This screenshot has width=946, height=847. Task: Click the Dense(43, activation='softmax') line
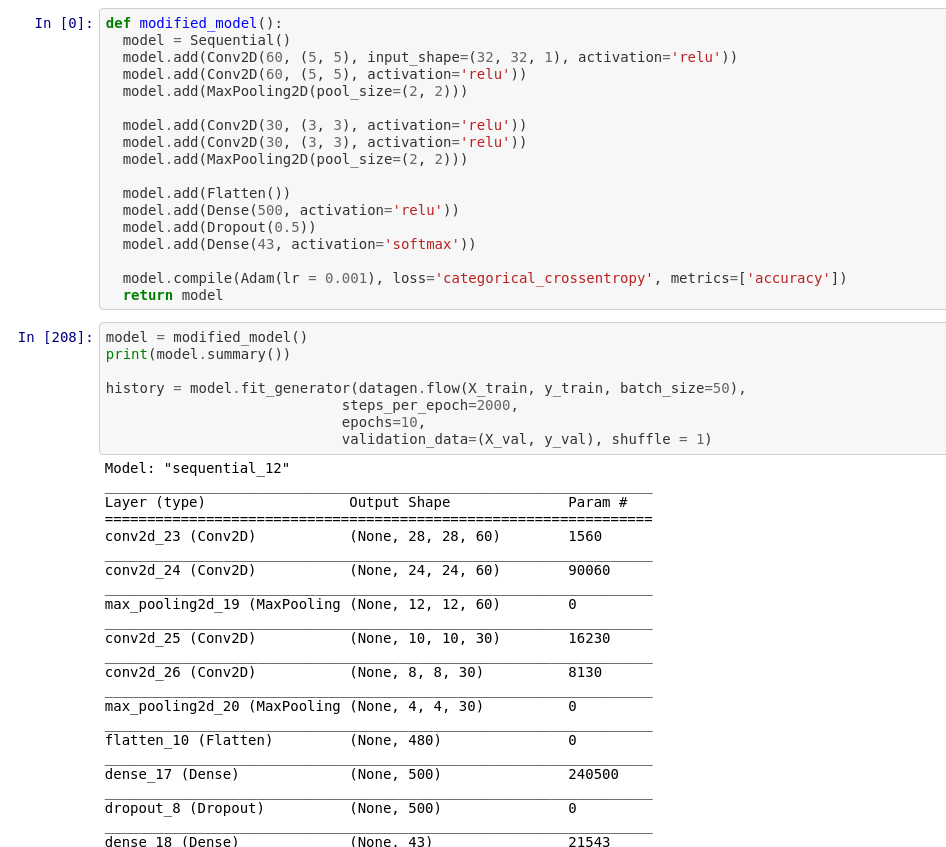299,244
